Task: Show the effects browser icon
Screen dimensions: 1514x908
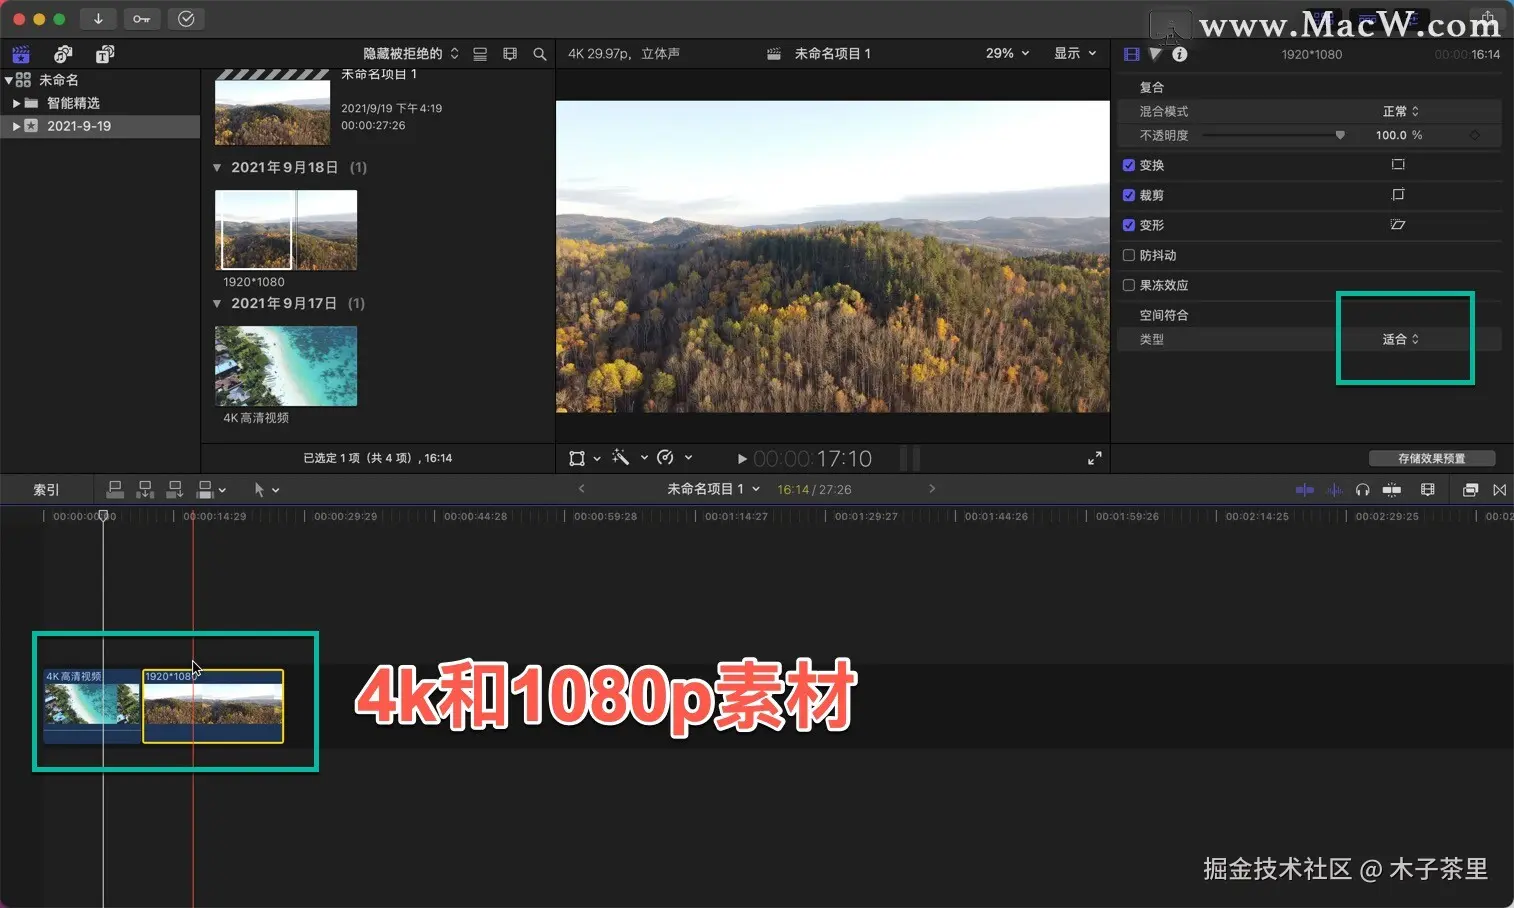Action: click(1470, 489)
